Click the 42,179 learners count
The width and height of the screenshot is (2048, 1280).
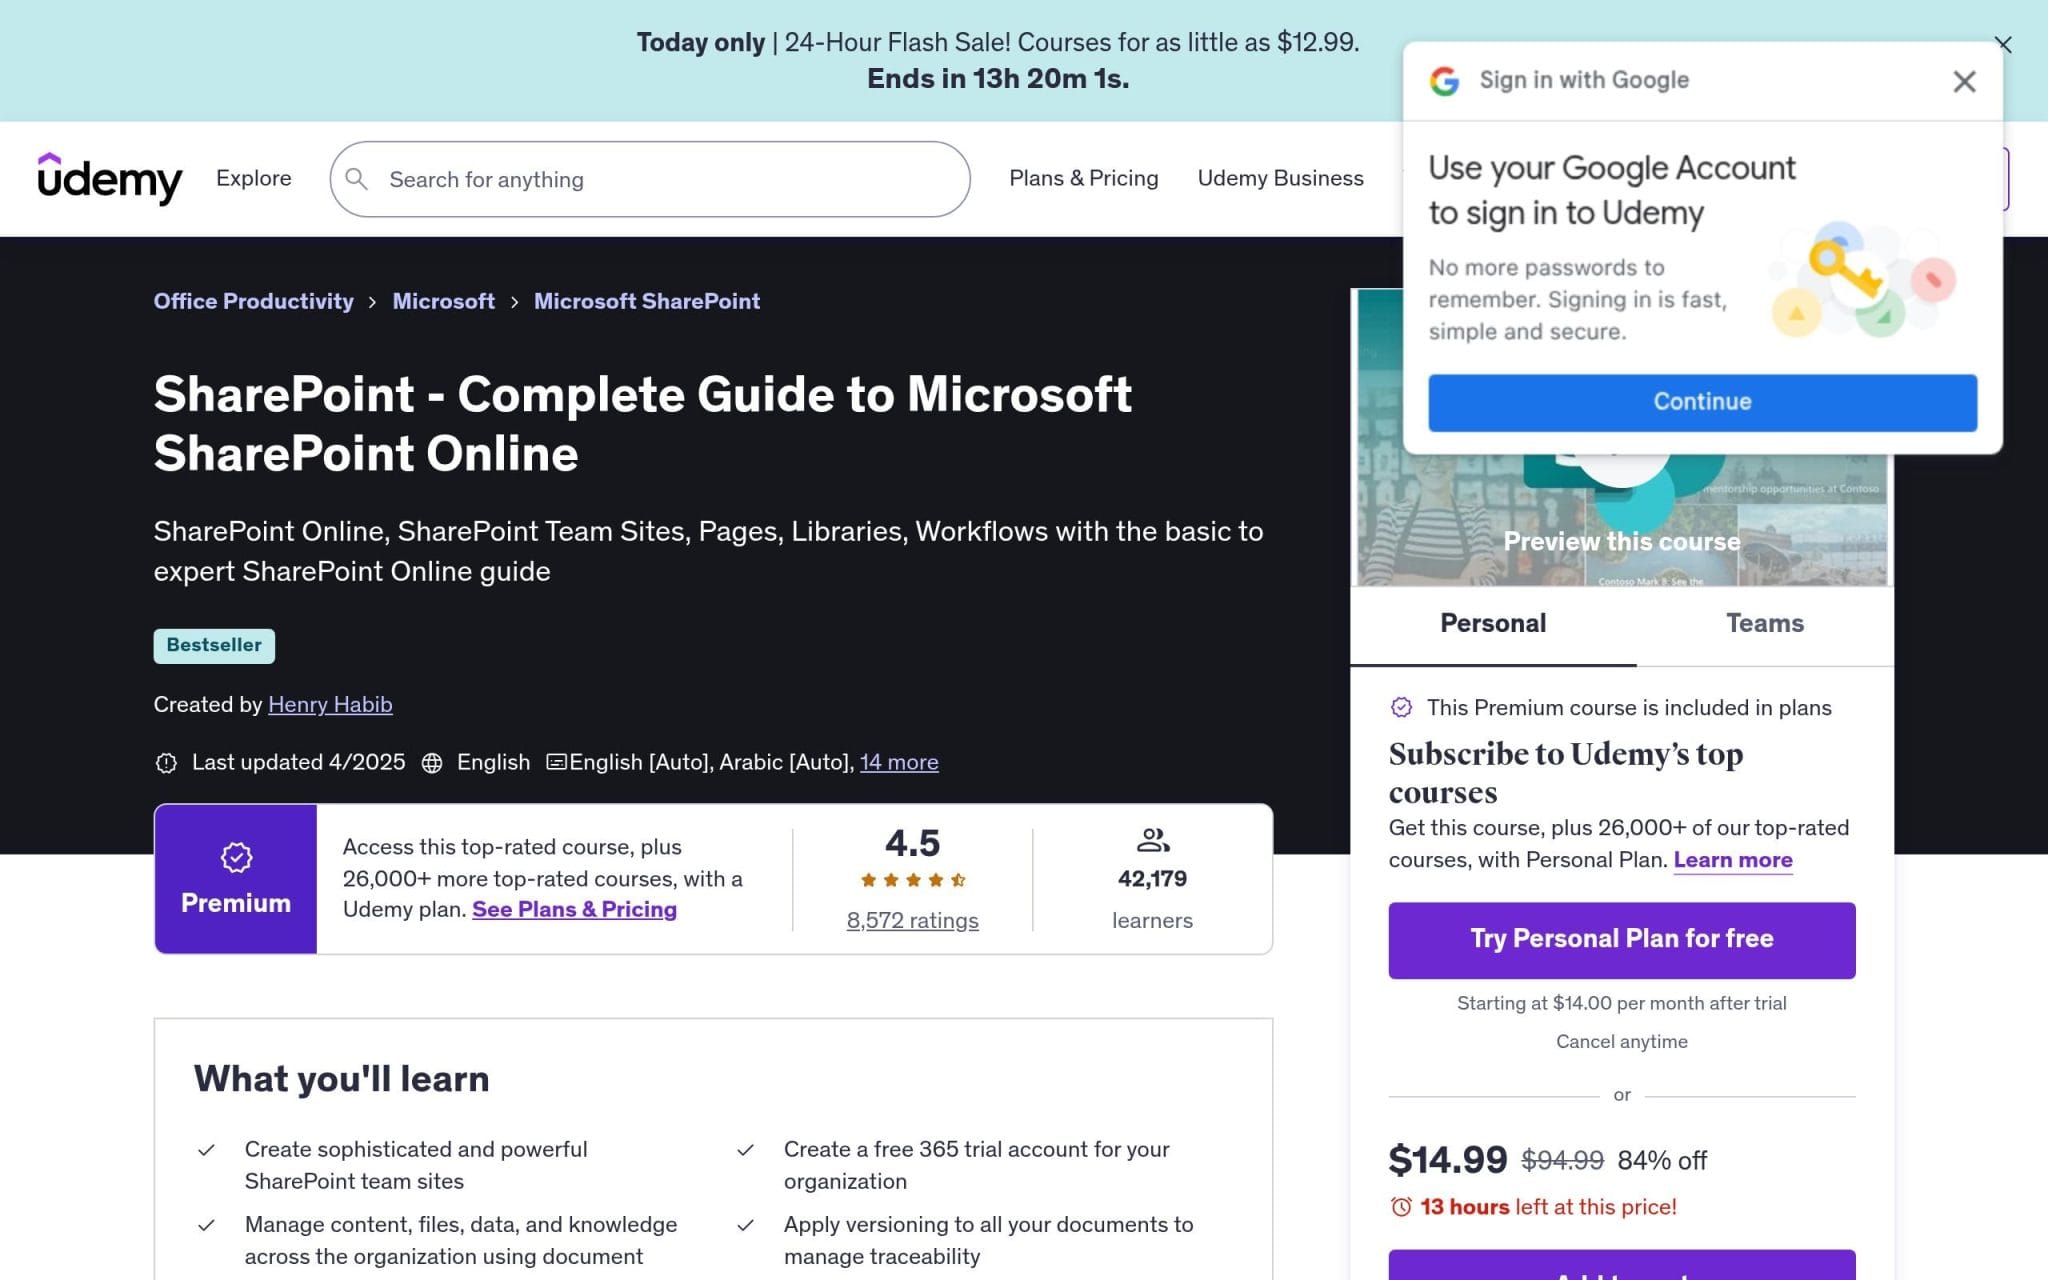1152,879
